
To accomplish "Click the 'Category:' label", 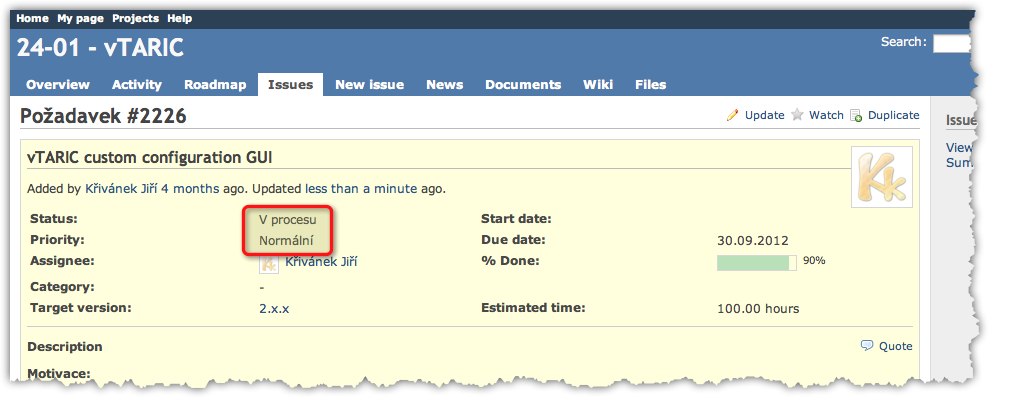I will pyautogui.click(x=62, y=286).
